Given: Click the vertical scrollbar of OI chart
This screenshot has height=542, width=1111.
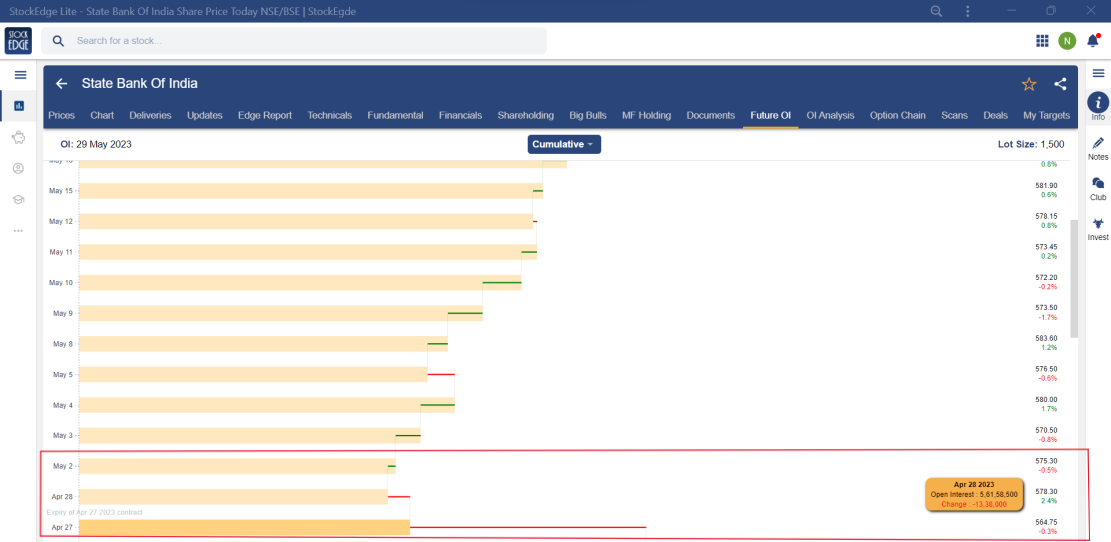Looking at the screenshot, I should tap(1074, 278).
